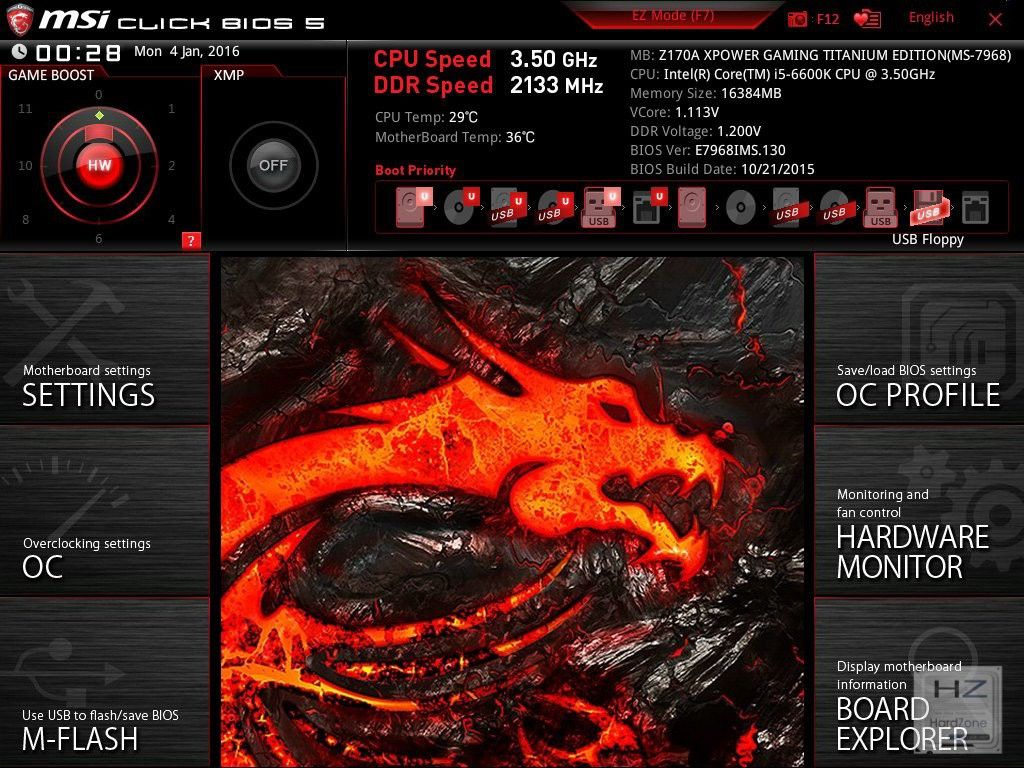Select the UEFI optical disc boot icon

(461, 207)
